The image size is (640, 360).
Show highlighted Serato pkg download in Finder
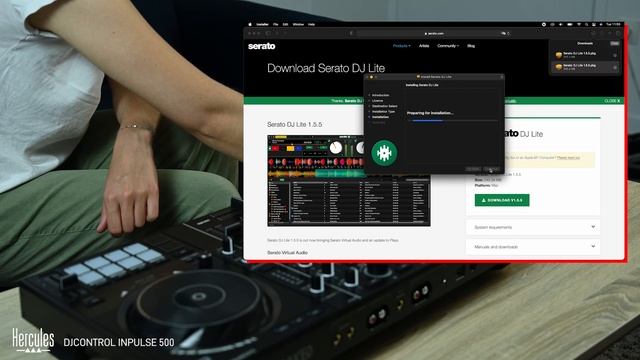615,67
